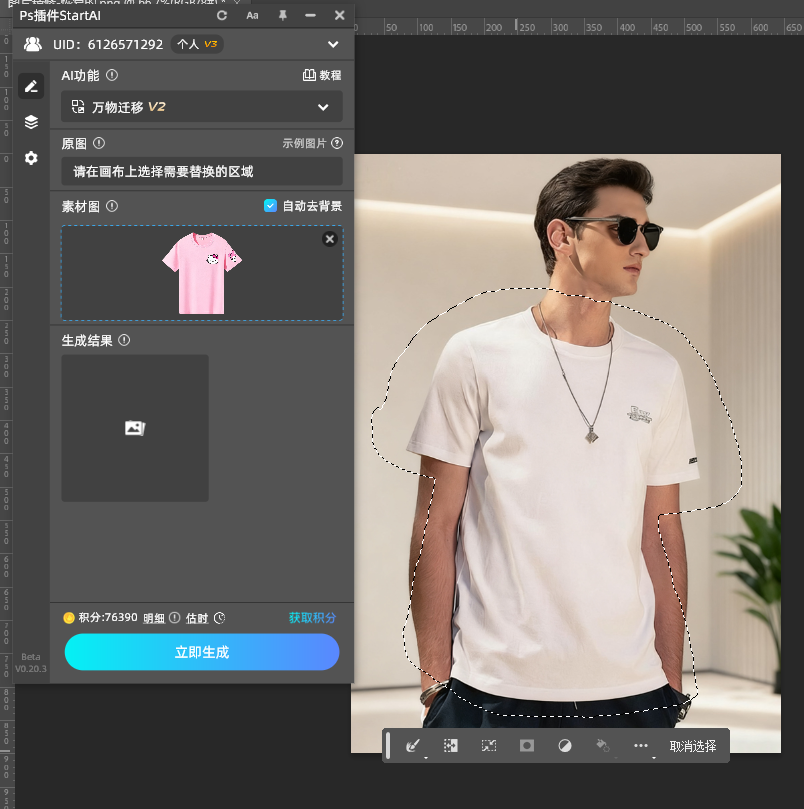Click the user avatar icon beside UID
Screen dimensions: 804x809
pyautogui.click(x=33, y=44)
